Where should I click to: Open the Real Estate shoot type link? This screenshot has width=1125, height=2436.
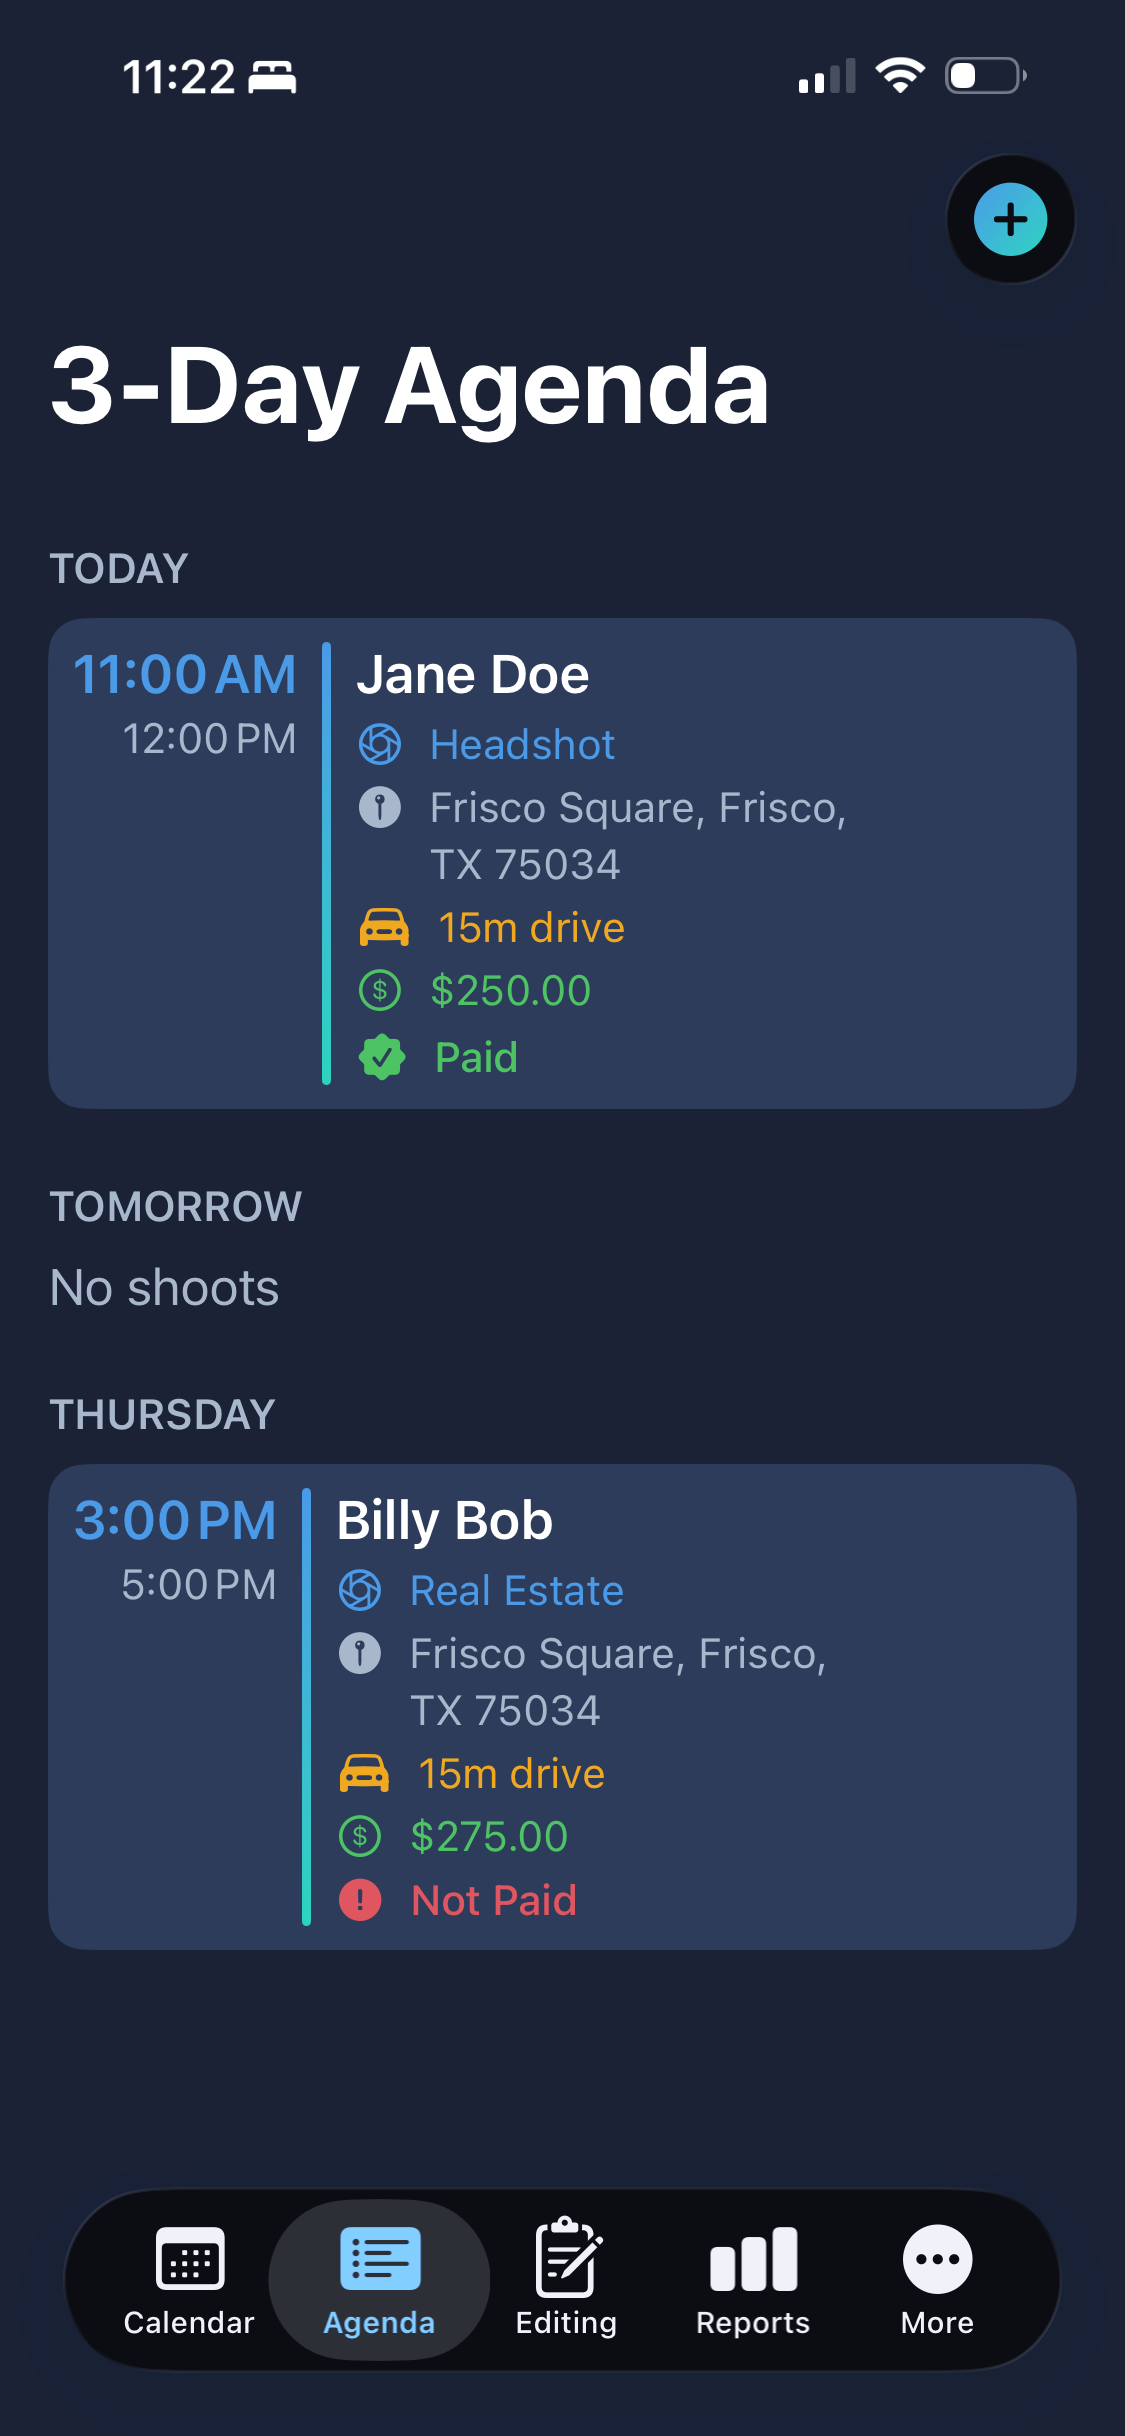coord(517,1591)
